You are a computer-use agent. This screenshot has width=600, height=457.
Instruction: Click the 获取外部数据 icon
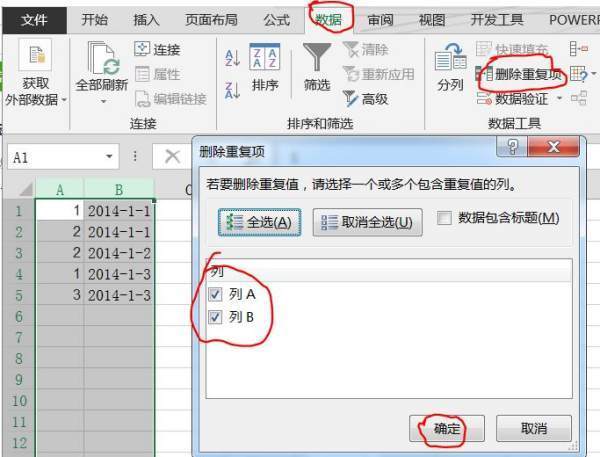point(36,55)
